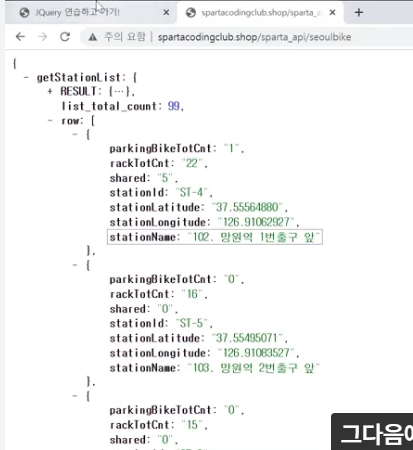
Task: Click the forward navigation arrow
Action: pyautogui.click(x=43, y=37)
